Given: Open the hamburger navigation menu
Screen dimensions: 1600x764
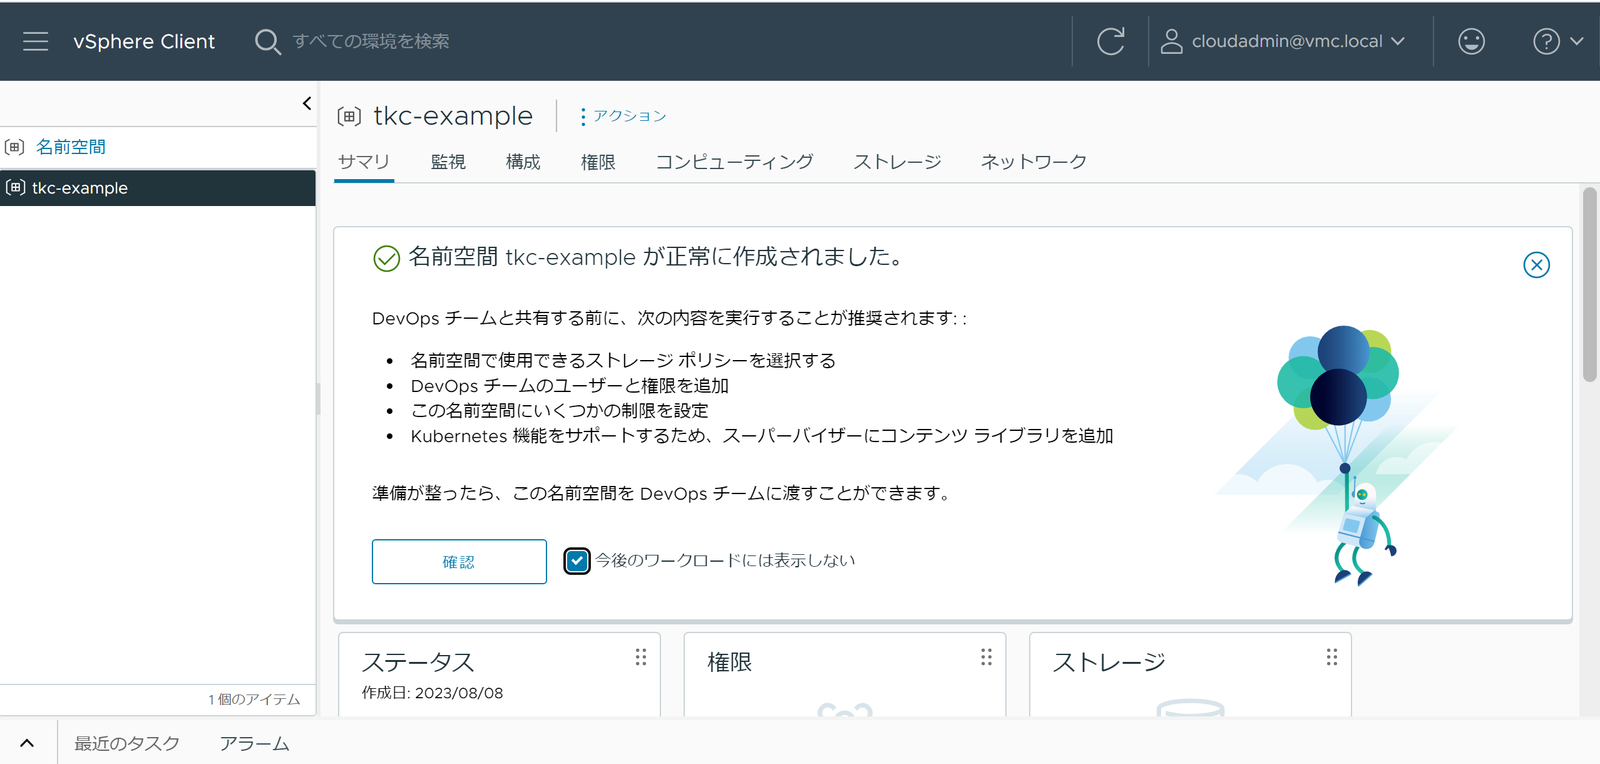Looking at the screenshot, I should [x=36, y=41].
